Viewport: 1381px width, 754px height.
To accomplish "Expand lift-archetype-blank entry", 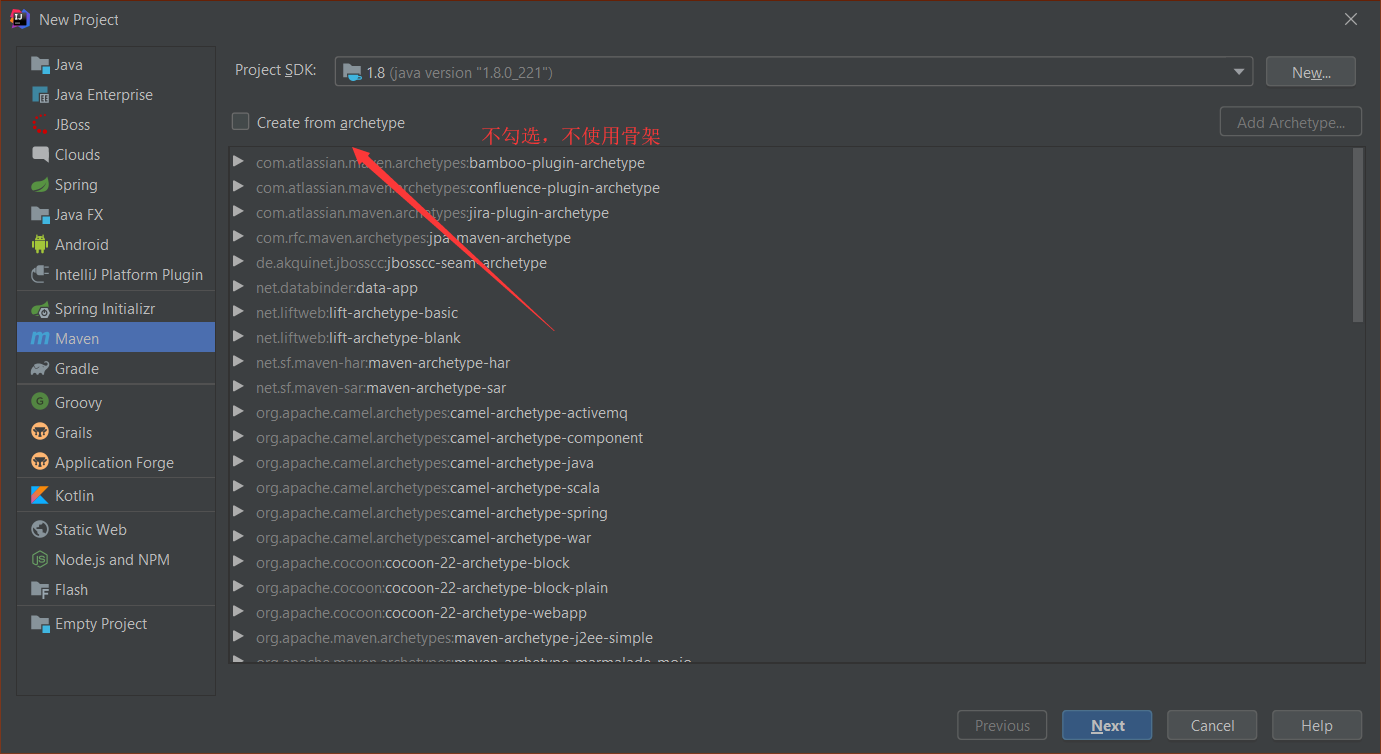I will (x=238, y=336).
